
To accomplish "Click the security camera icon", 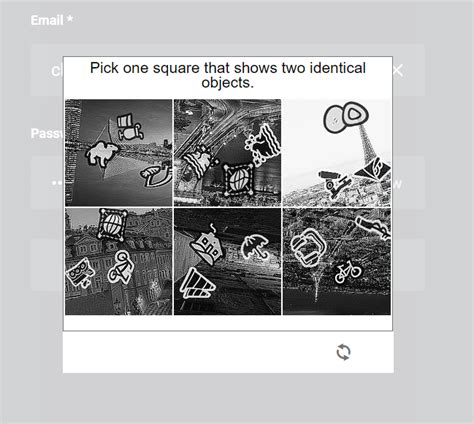I will pyautogui.click(x=334, y=183).
